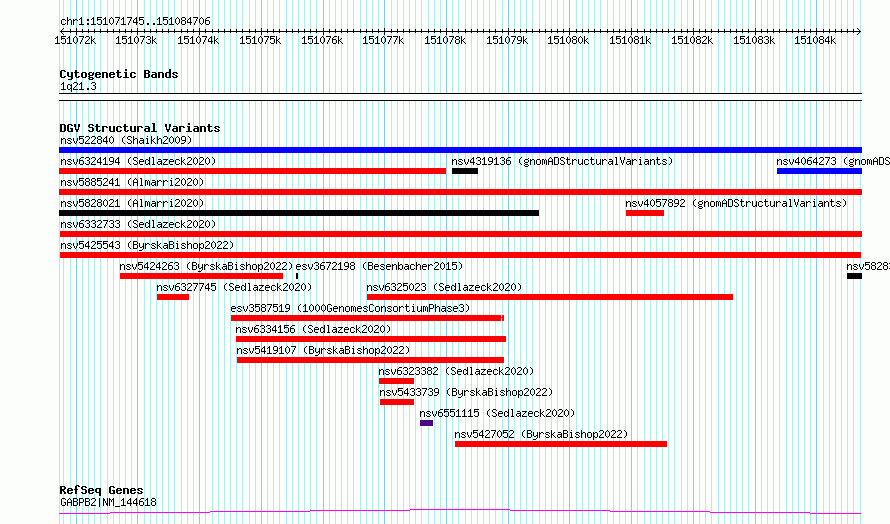
Task: Click the blue nsv522840 variant bar
Action: pyautogui.click(x=460, y=150)
